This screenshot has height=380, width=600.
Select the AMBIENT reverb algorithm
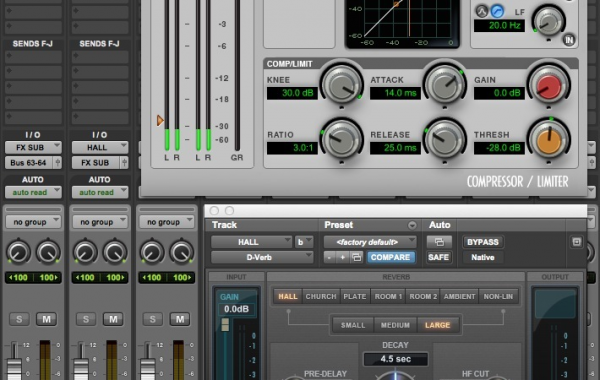[x=459, y=297]
